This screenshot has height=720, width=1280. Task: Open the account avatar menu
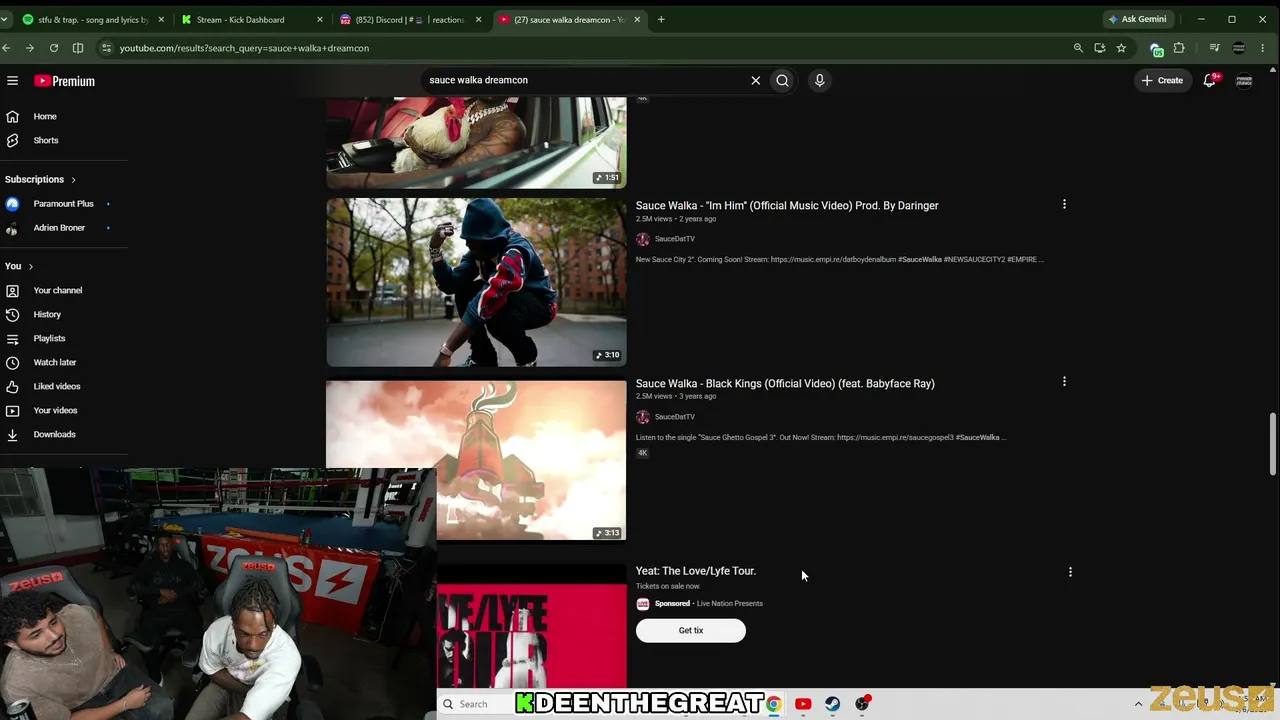(1244, 80)
